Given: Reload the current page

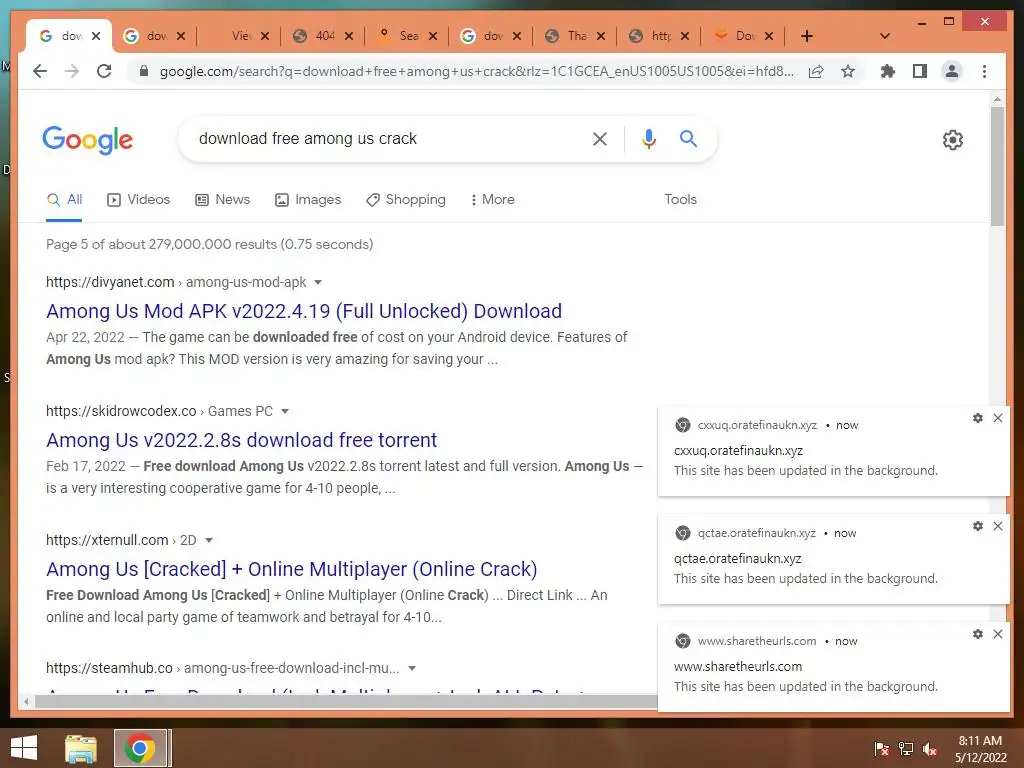Looking at the screenshot, I should pos(104,71).
